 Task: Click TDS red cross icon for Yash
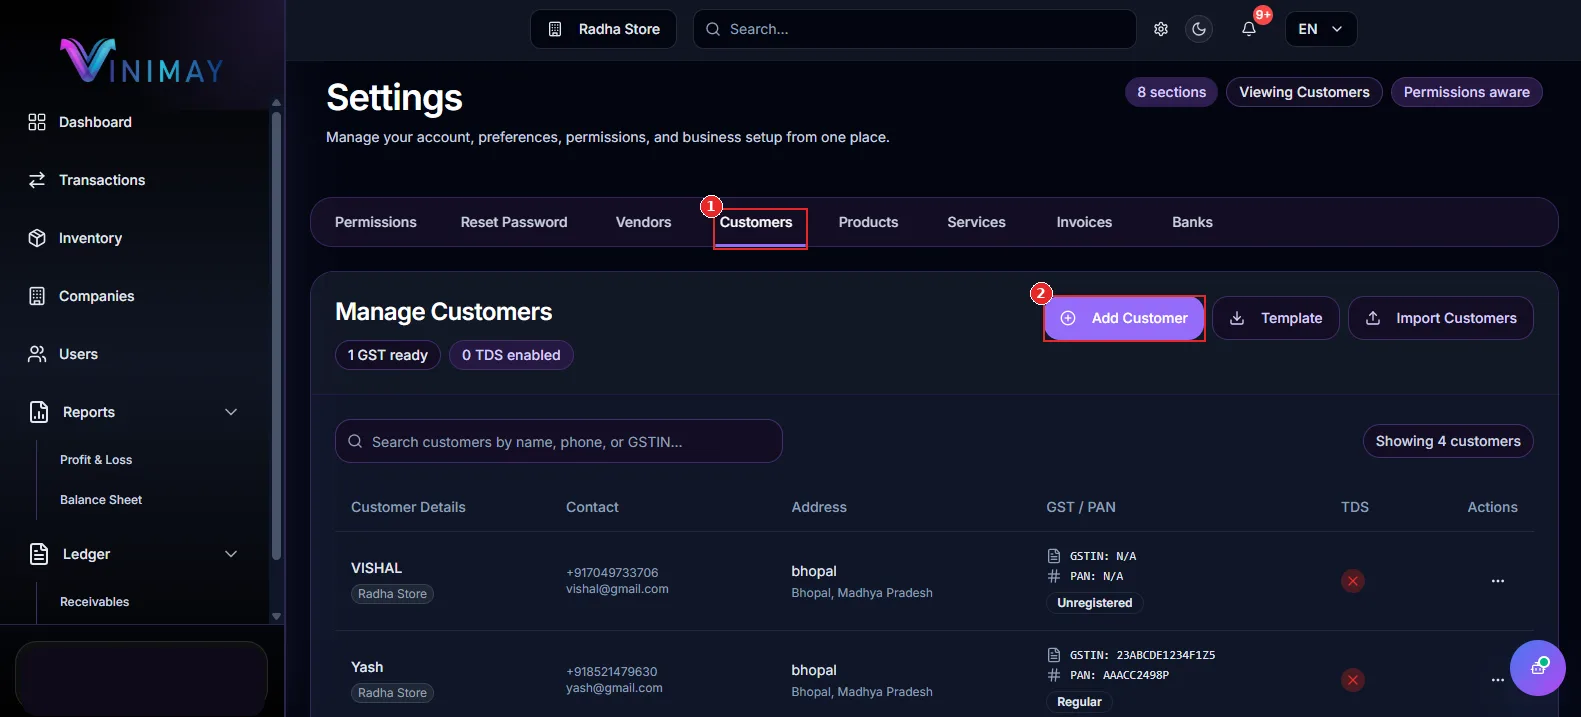coord(1353,680)
